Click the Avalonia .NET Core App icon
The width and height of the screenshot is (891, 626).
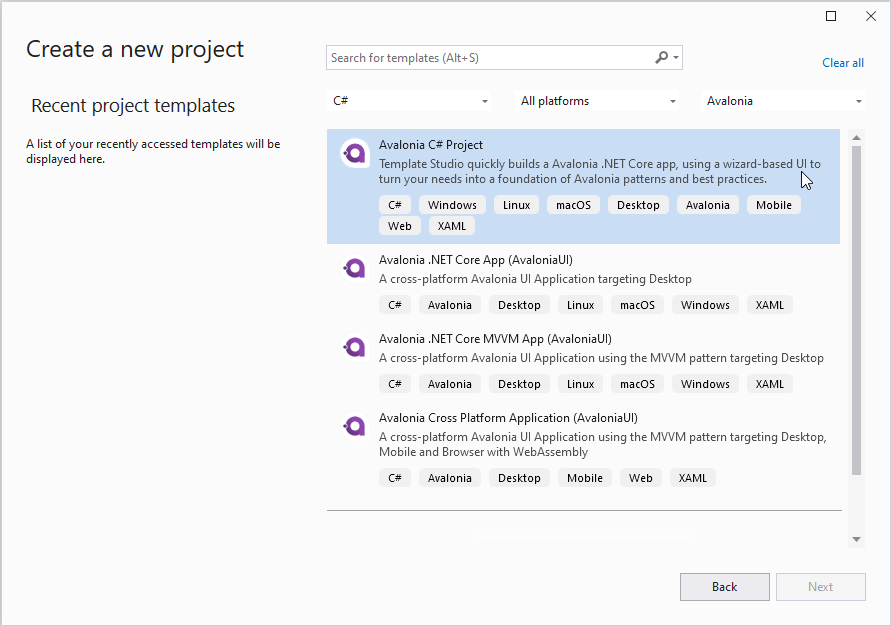coord(355,268)
